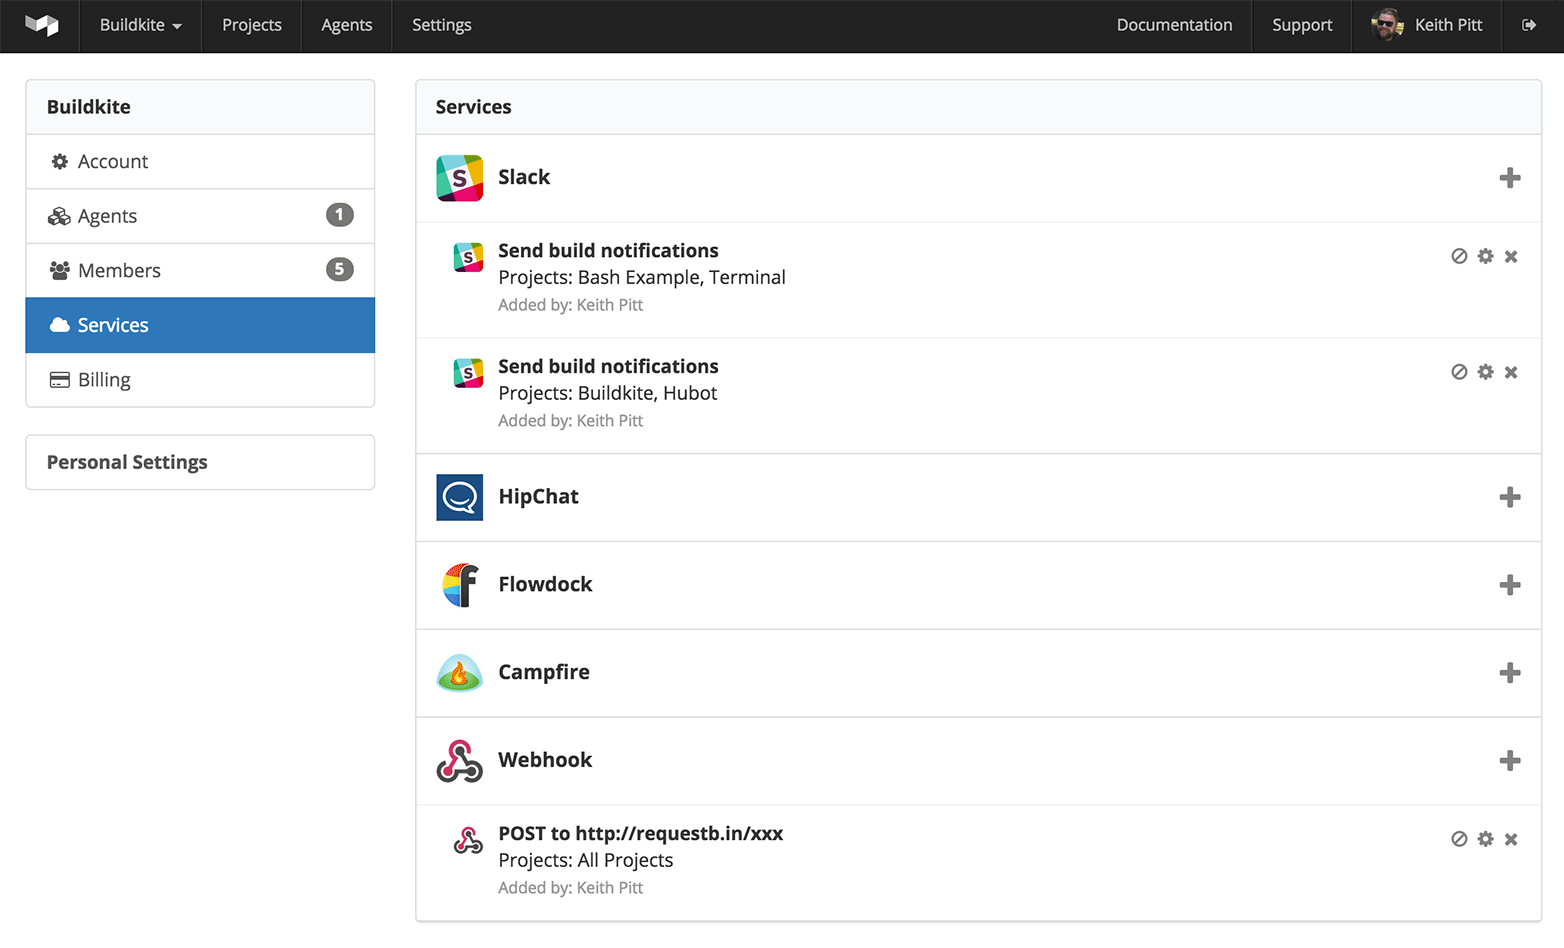Delete the Buildkite, Hubot Slack notification

[x=1511, y=372]
